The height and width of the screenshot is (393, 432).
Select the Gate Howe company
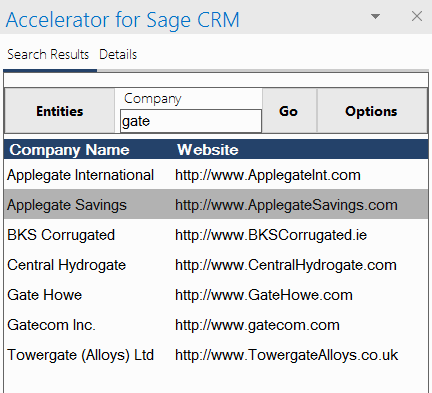(x=45, y=295)
